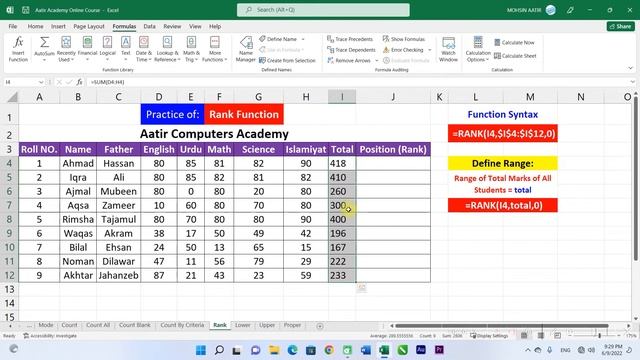640x360 pixels.
Task: Open Calculation Options dropdown
Action: [x=478, y=49]
